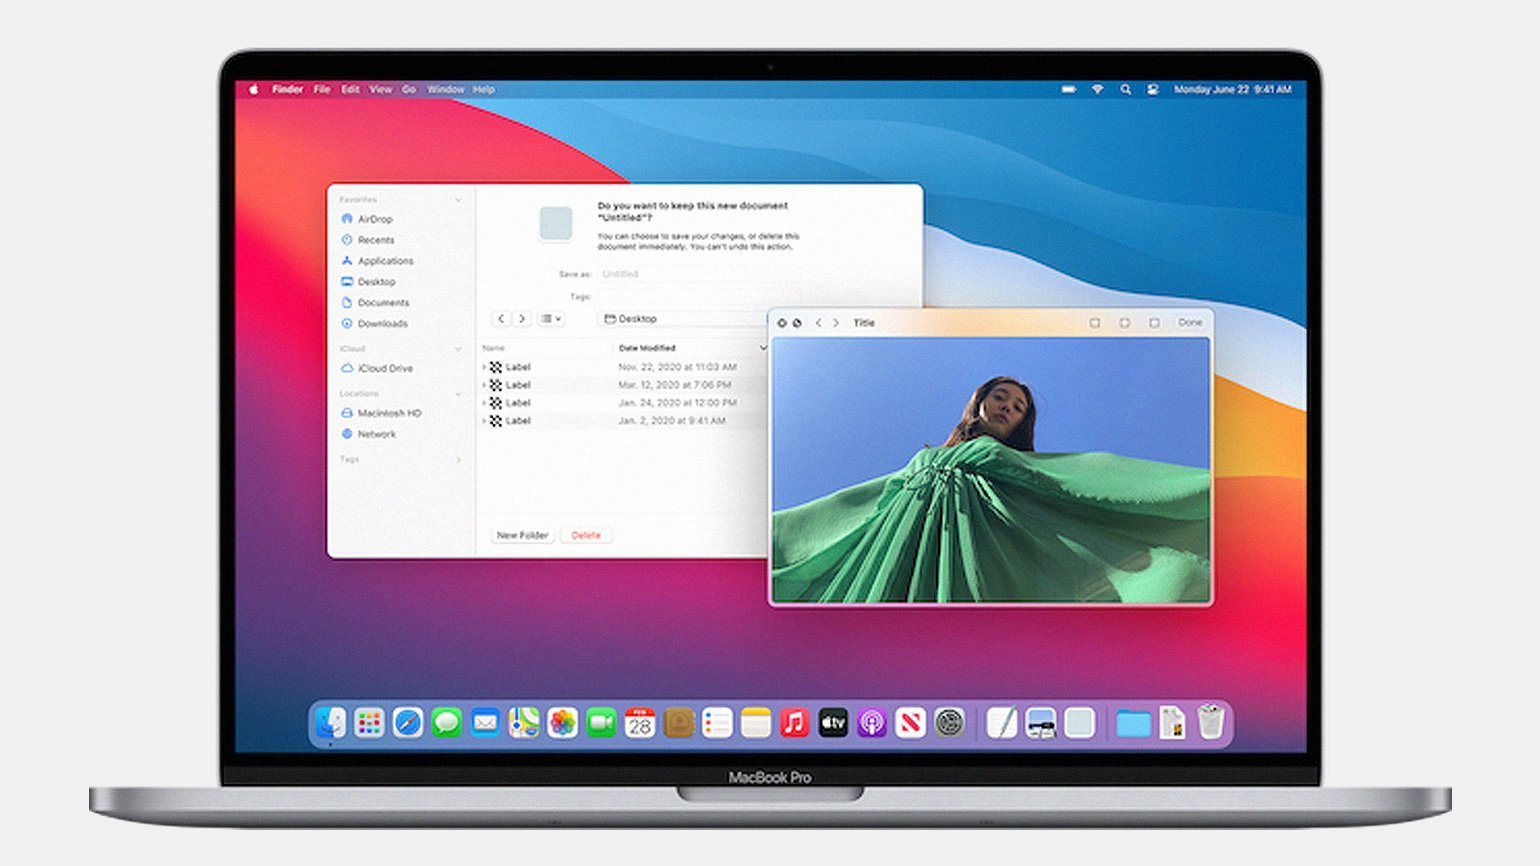Collapse the Favorites sidebar section
Screen dimensions: 1540x866
pyautogui.click(x=458, y=200)
